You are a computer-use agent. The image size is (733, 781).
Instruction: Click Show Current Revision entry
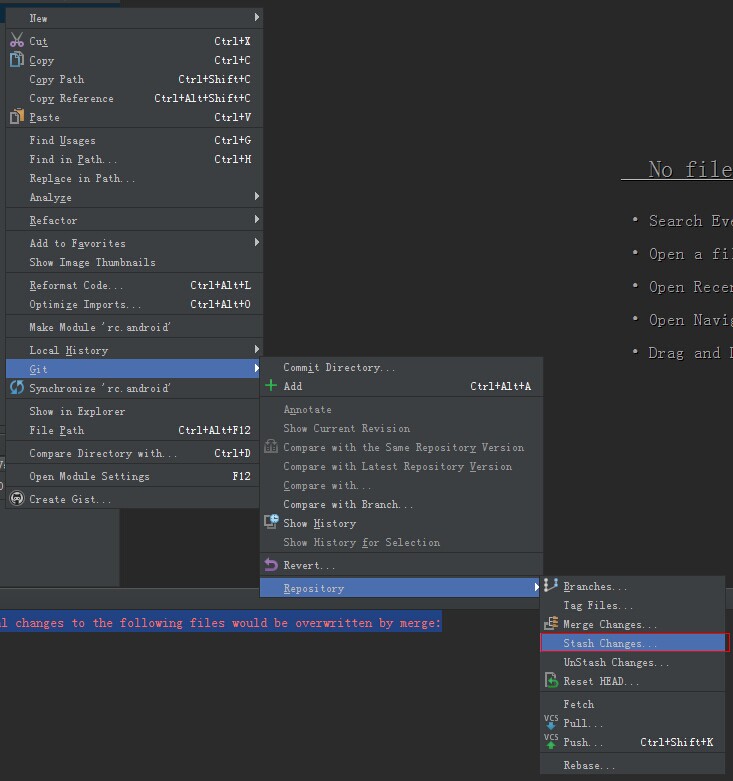[401, 428]
